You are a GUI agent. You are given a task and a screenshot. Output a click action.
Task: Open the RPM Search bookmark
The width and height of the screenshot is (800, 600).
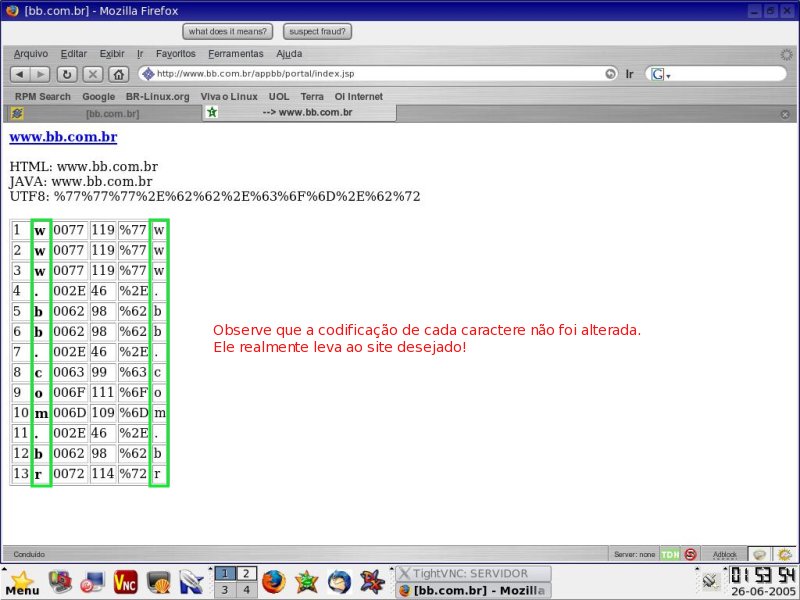pos(42,96)
